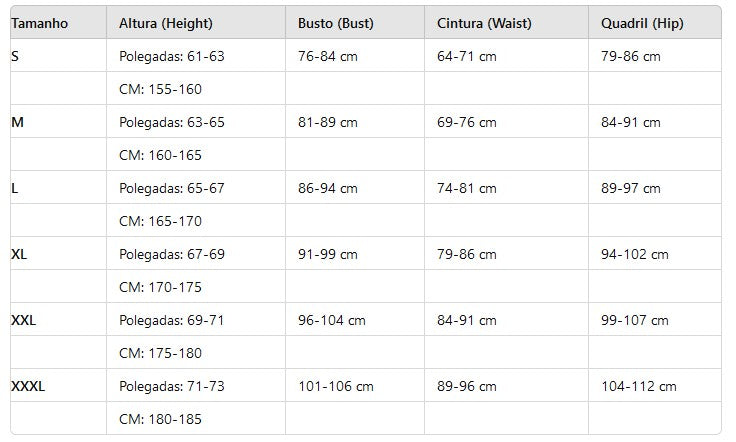Click the XXL size label
Screen dimensions: 736x442
tap(23, 320)
